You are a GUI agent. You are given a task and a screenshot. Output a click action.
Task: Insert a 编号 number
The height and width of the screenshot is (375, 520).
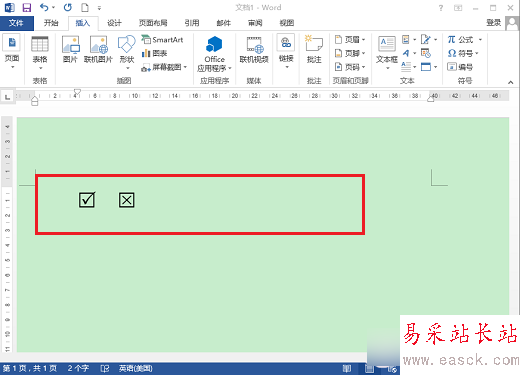point(460,67)
